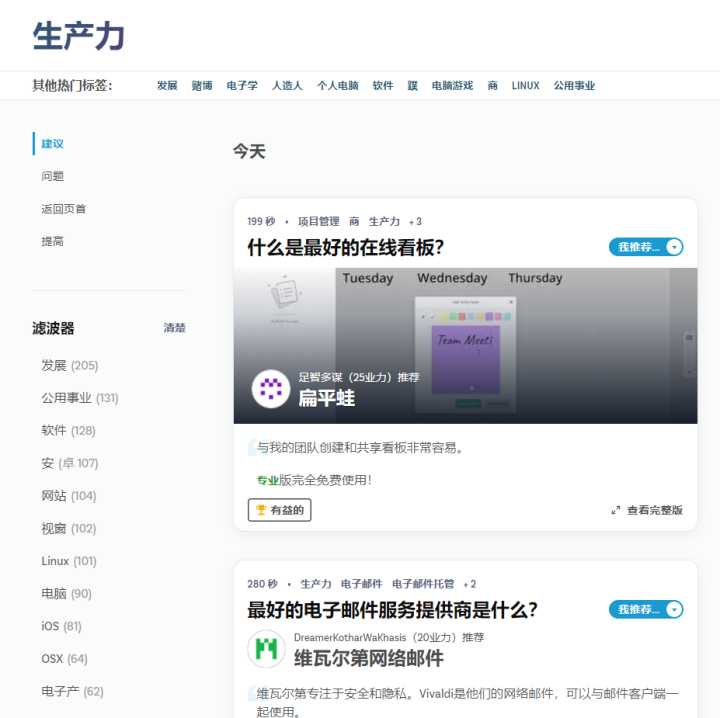
Task: Click 我推荐 button for 最好的电子邮件服务提供商
Action: pos(646,610)
